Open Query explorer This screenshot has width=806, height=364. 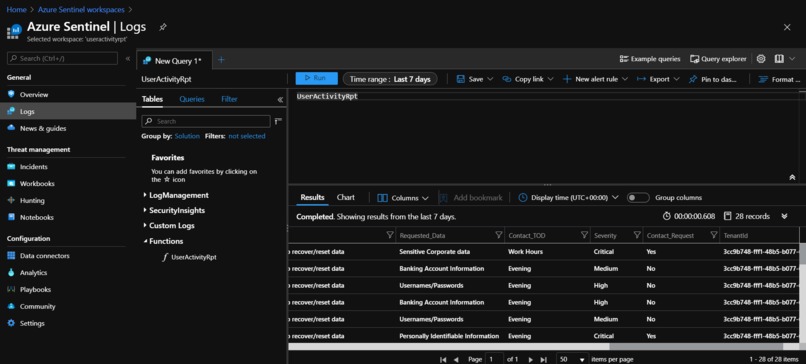[718, 59]
